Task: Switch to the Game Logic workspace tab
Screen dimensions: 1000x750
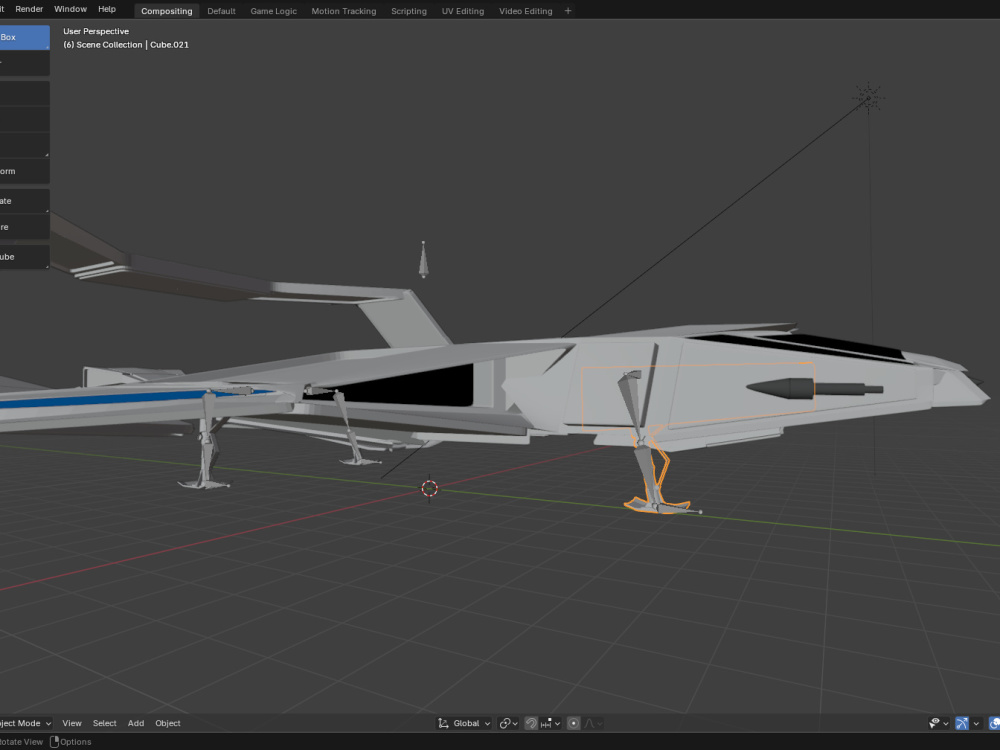Action: coord(274,11)
